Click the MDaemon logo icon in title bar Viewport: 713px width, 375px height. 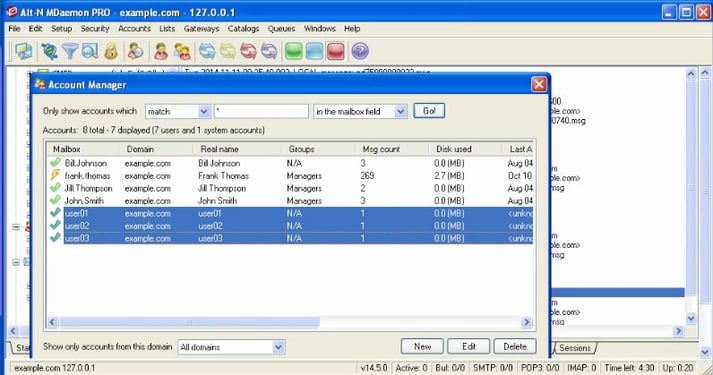tap(11, 12)
